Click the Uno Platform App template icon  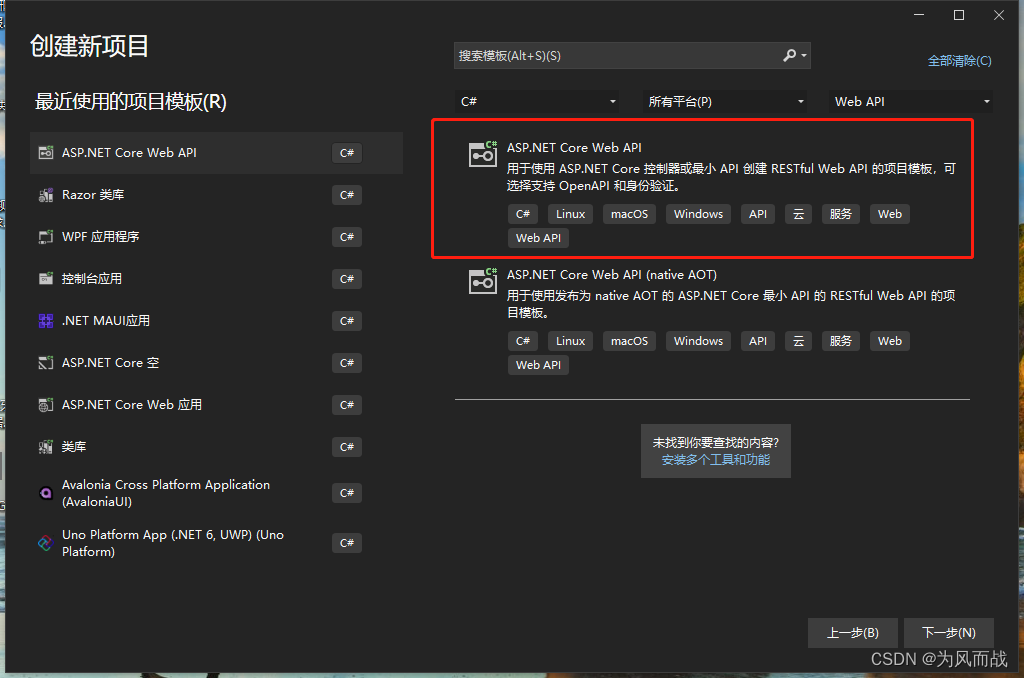(x=45, y=542)
